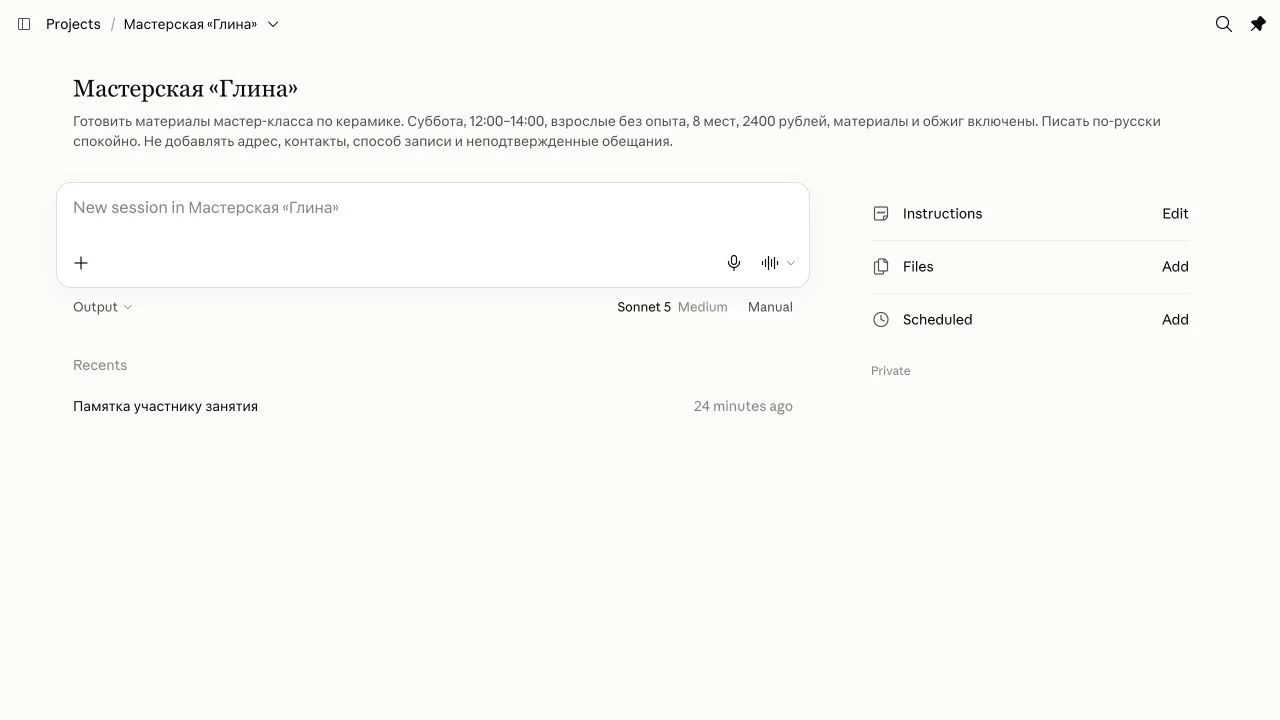1280x720 pixels.
Task: Focus the New session message input
Action: pos(432,208)
